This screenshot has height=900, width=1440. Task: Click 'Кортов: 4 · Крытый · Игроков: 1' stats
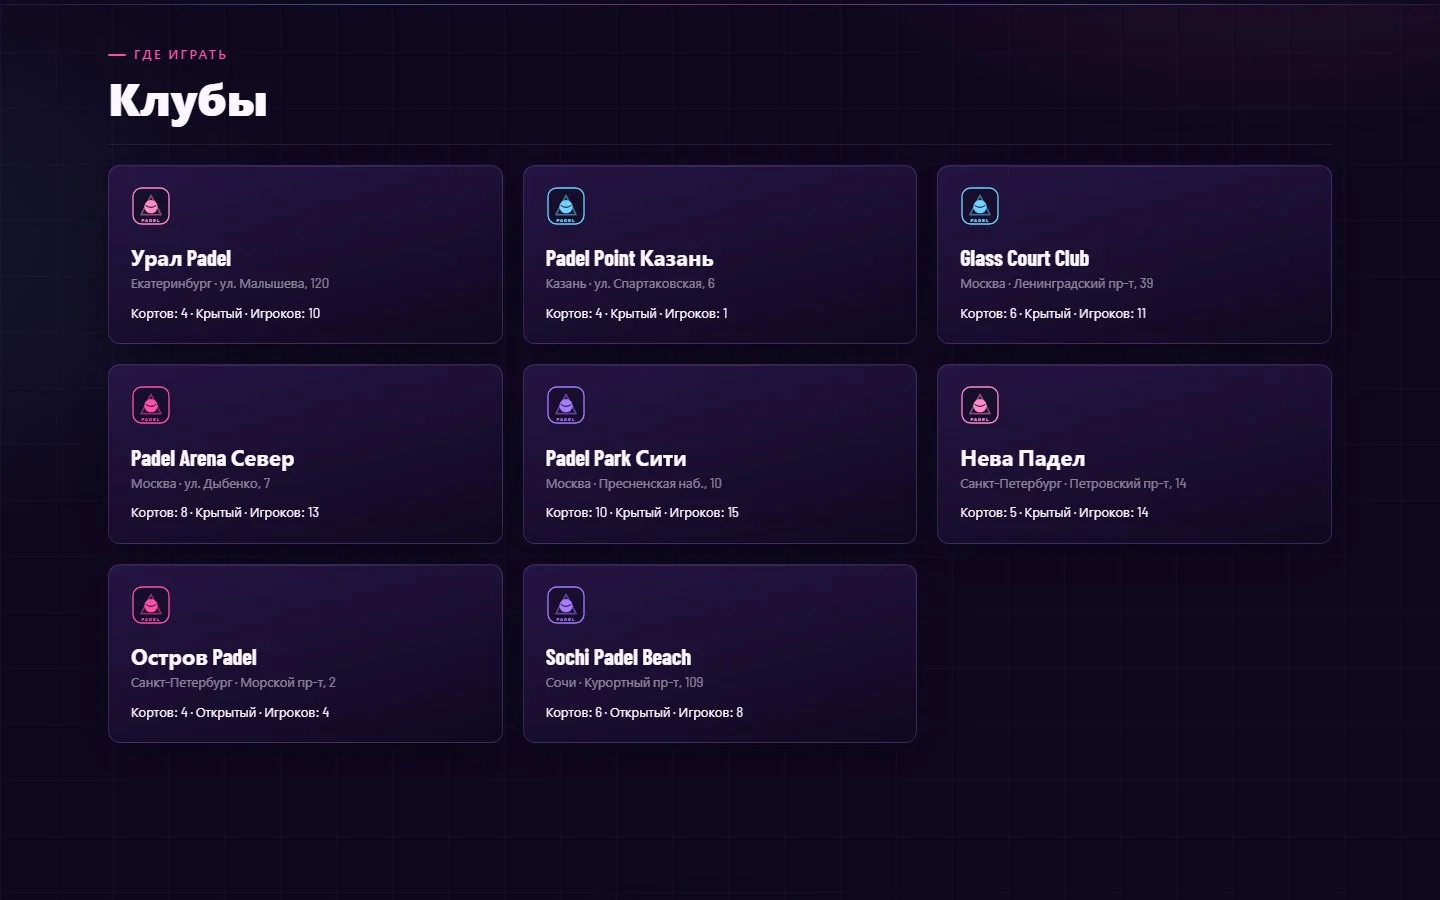[637, 314]
